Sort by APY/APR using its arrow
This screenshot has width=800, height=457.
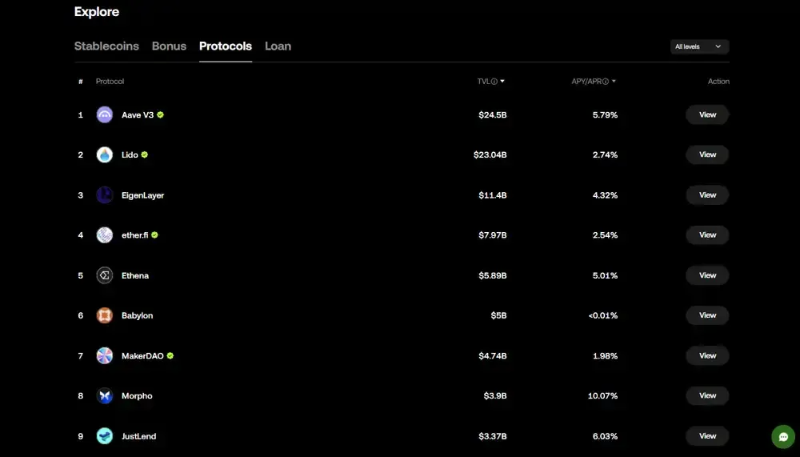click(614, 81)
